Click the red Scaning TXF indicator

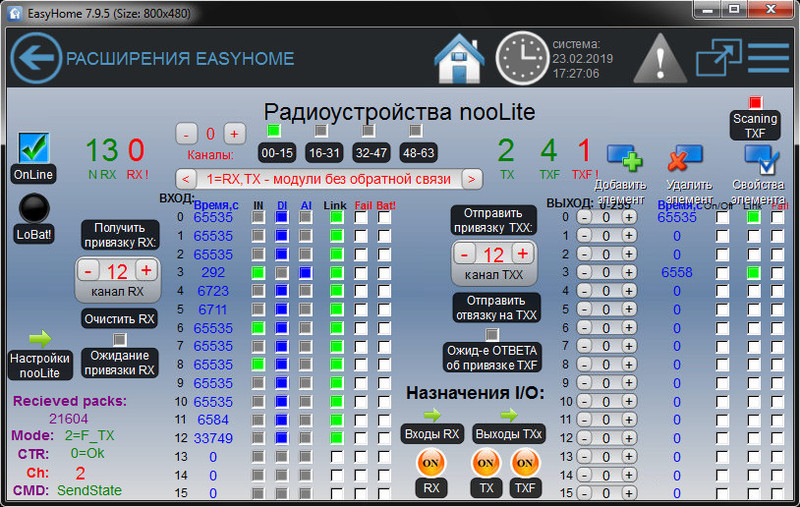[756, 103]
